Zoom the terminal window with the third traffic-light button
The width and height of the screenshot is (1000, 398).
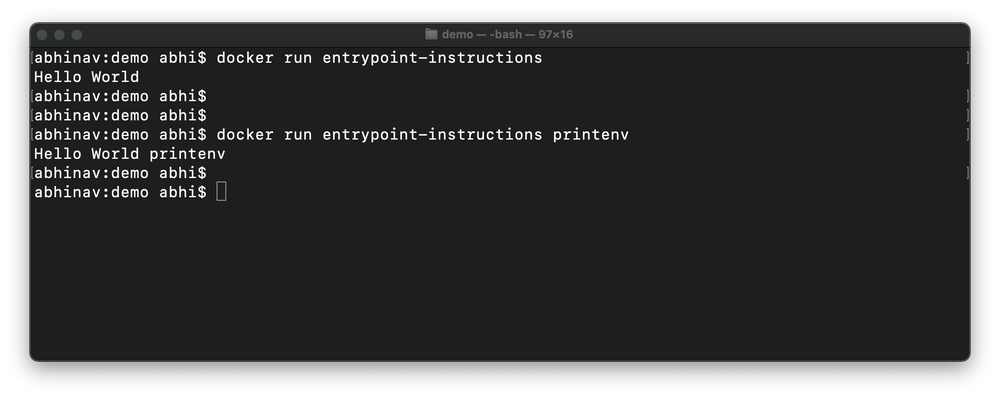click(77, 34)
